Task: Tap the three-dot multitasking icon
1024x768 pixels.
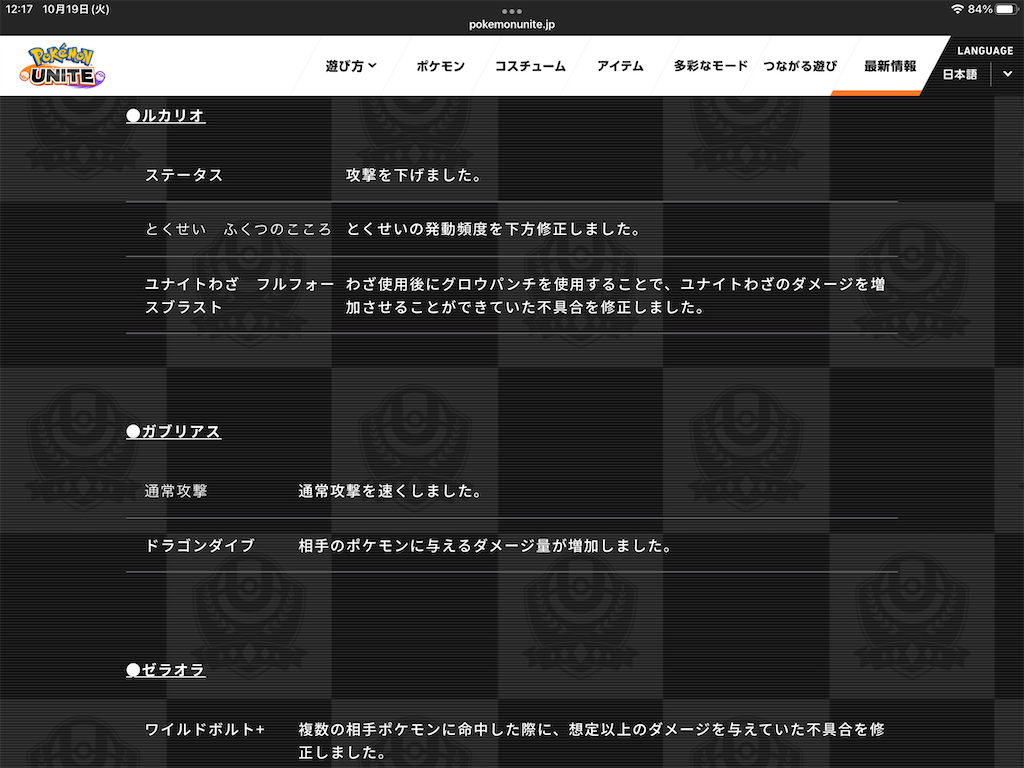Action: tap(512, 11)
